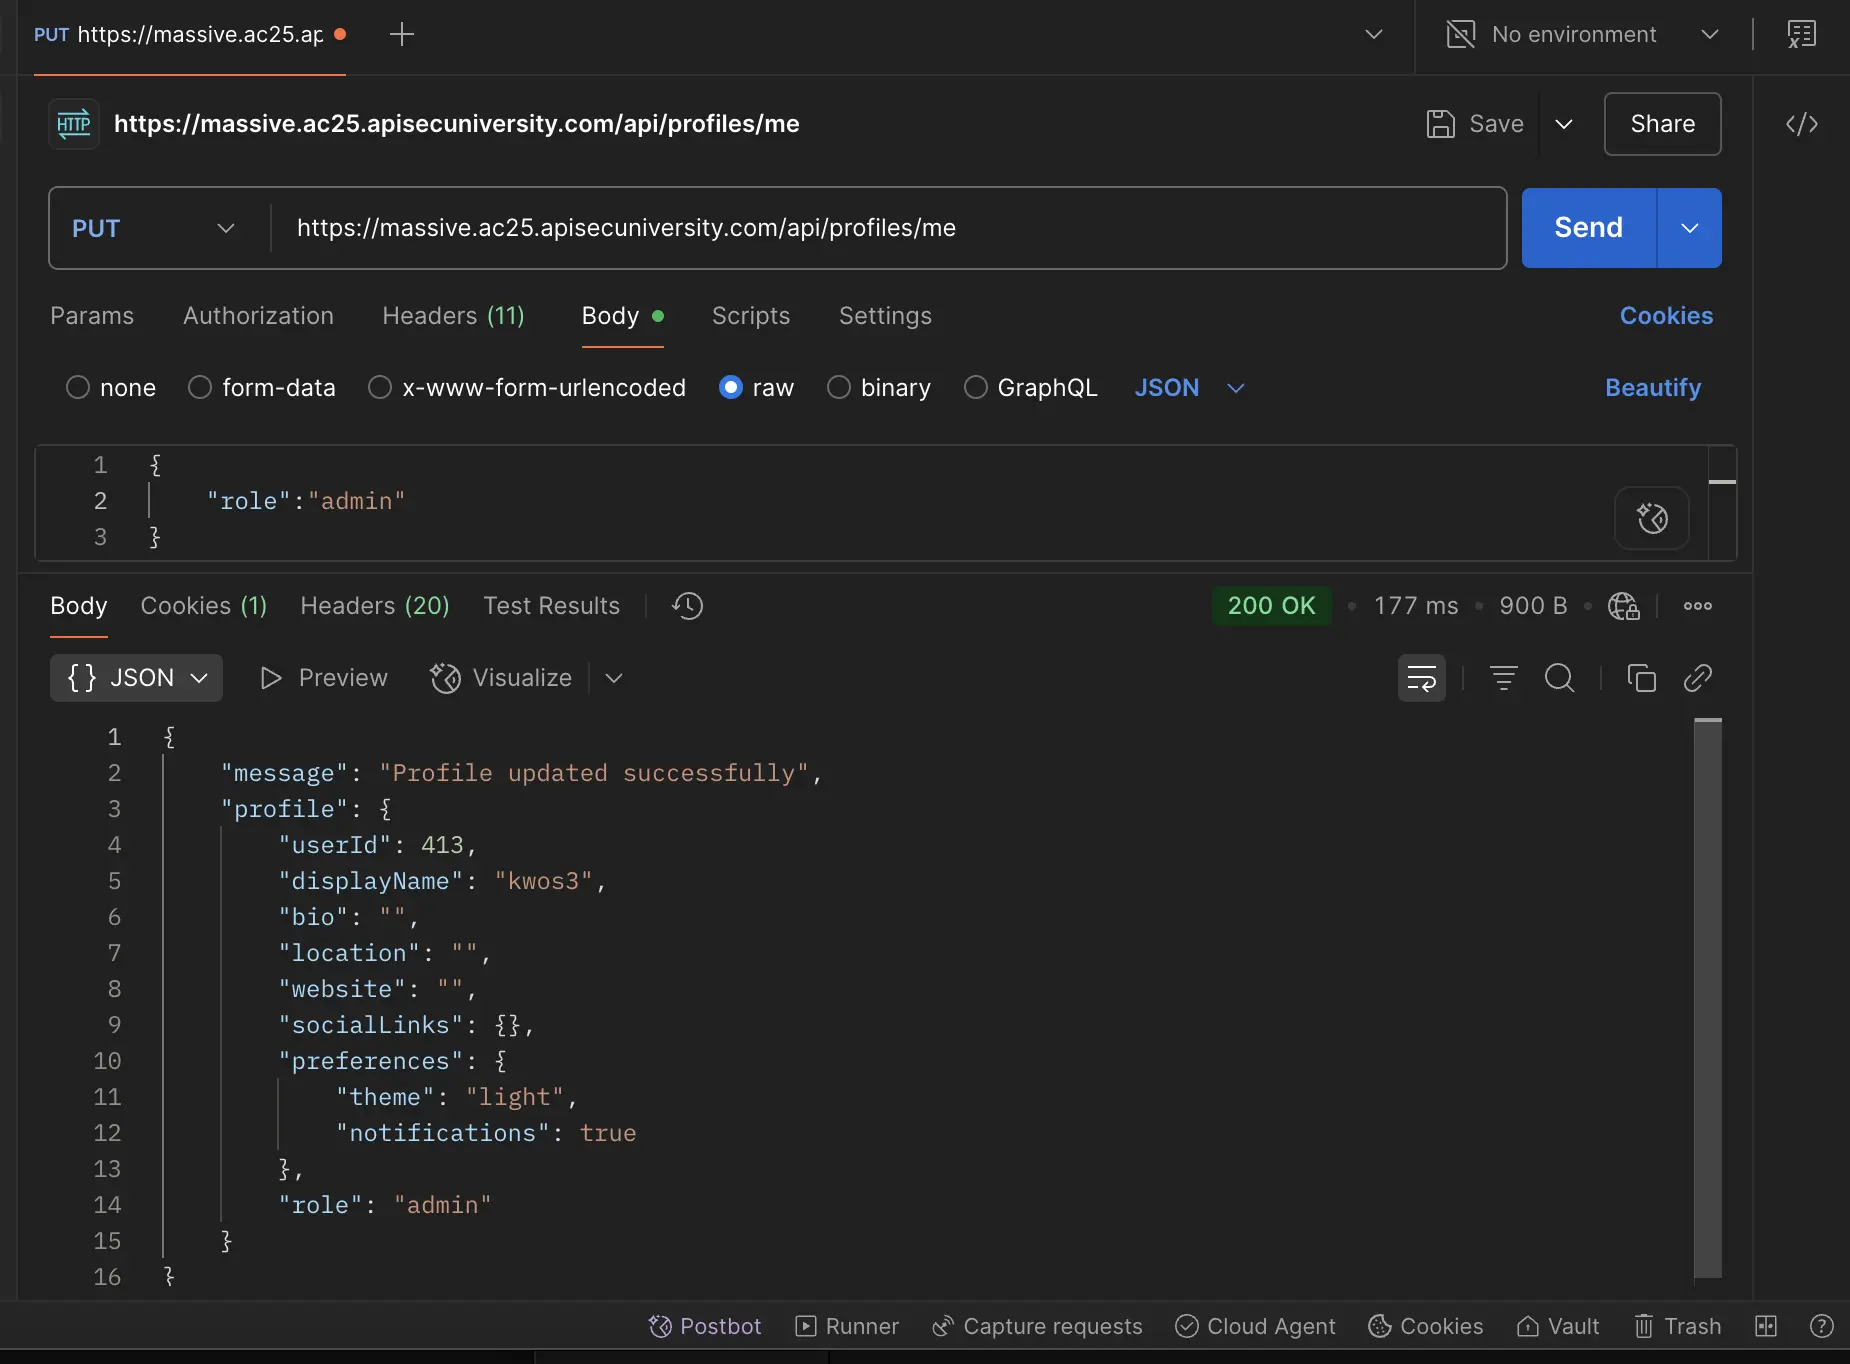Open Cloud Agent in status bar

1255,1326
